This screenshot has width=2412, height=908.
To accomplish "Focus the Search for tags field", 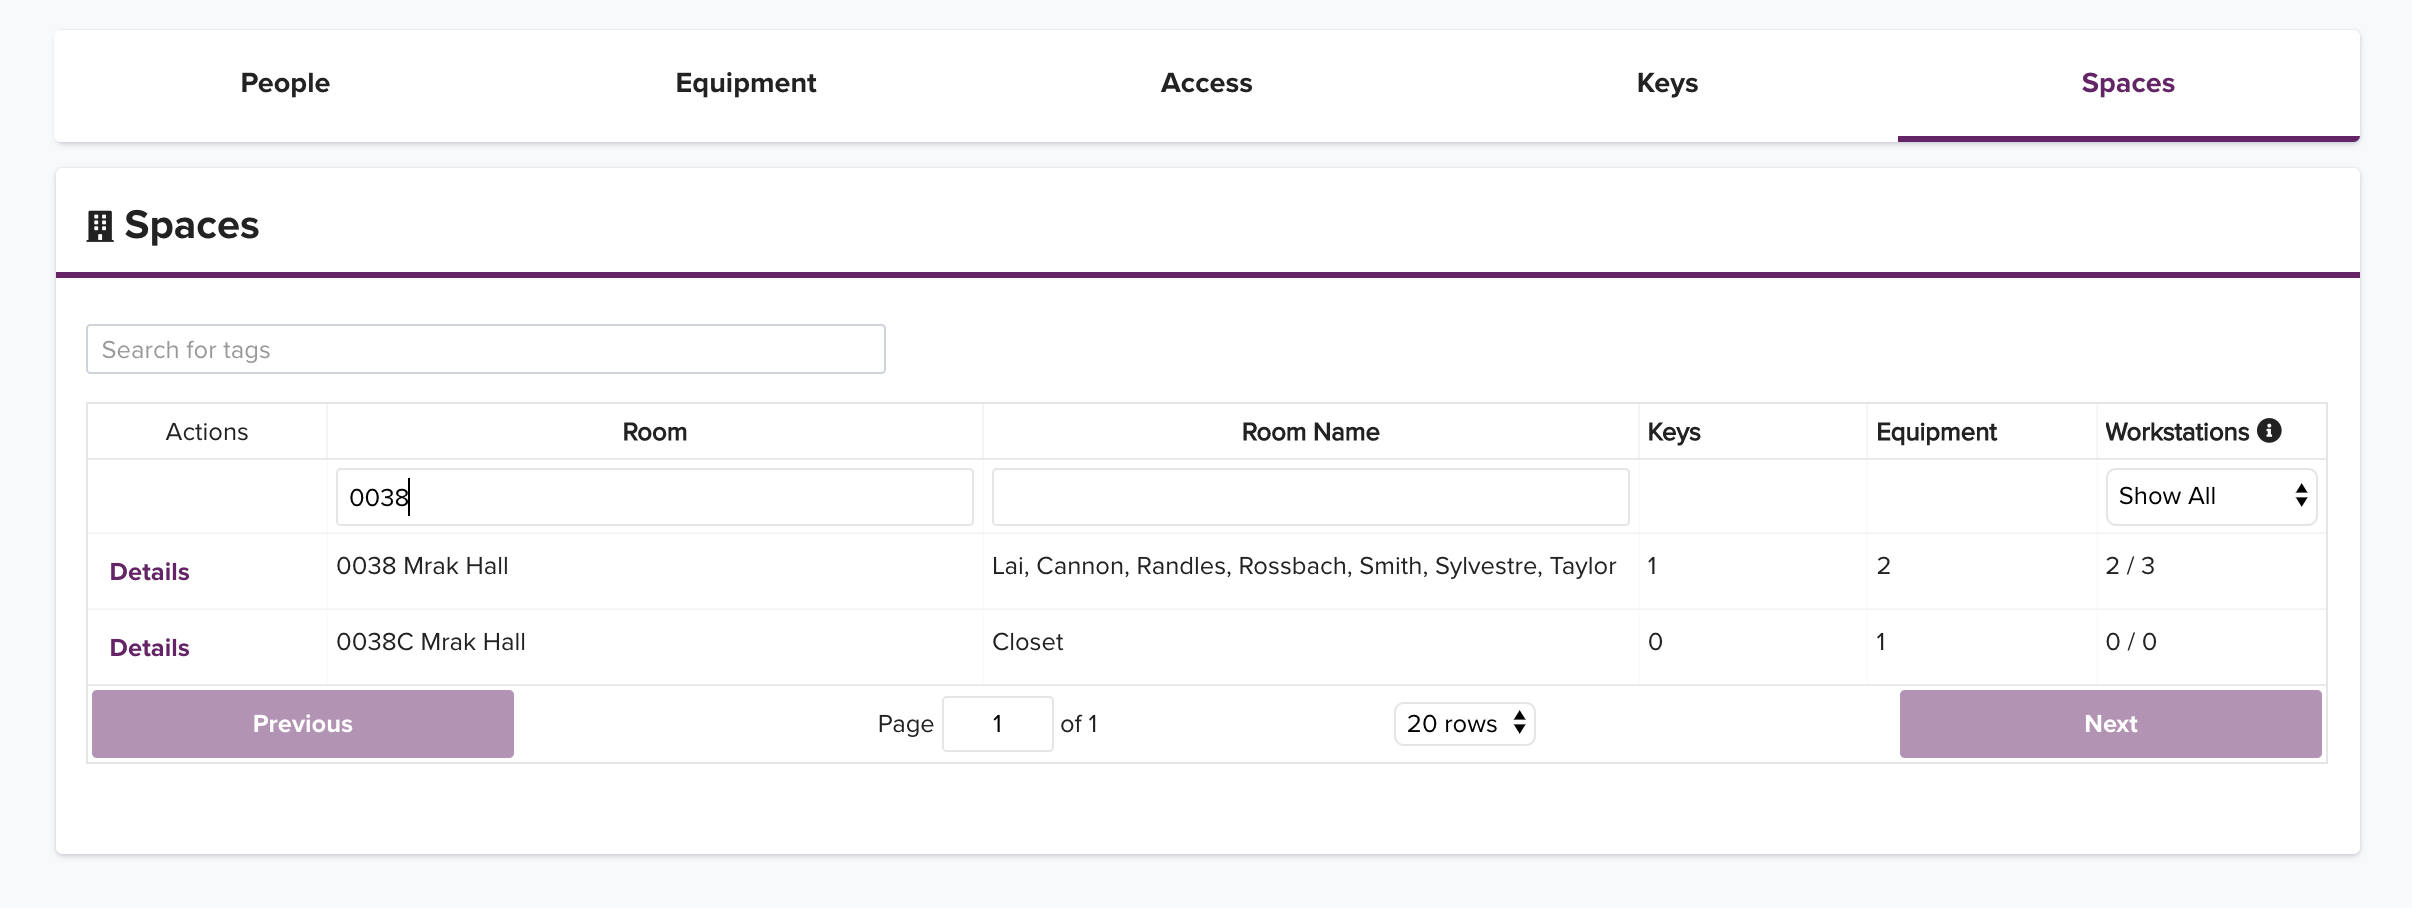I will [486, 349].
